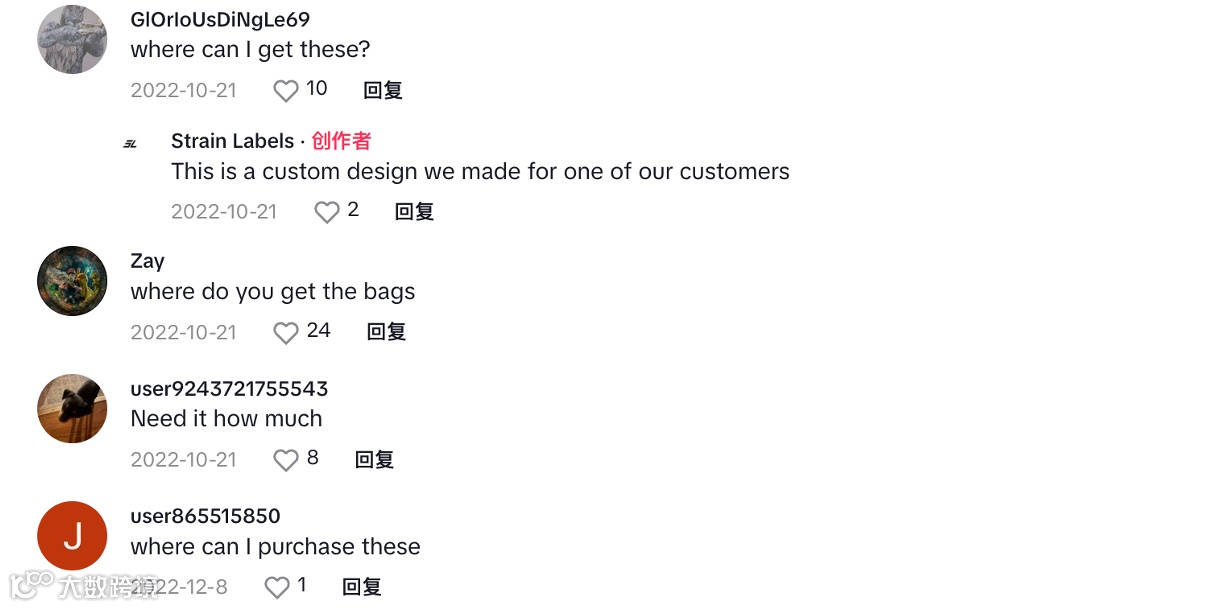Open Zay's profile picture

(x=72, y=281)
